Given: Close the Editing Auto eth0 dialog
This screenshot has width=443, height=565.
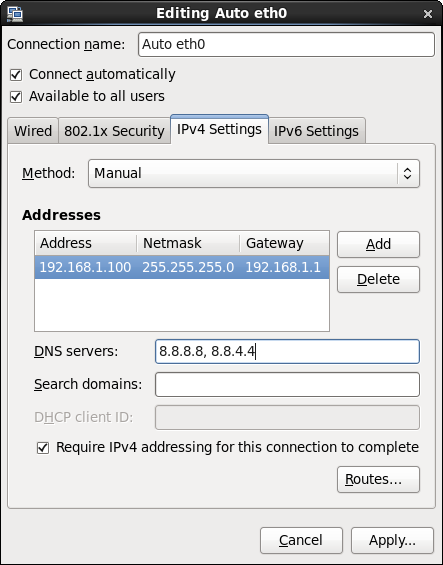Looking at the screenshot, I should 428,14.
